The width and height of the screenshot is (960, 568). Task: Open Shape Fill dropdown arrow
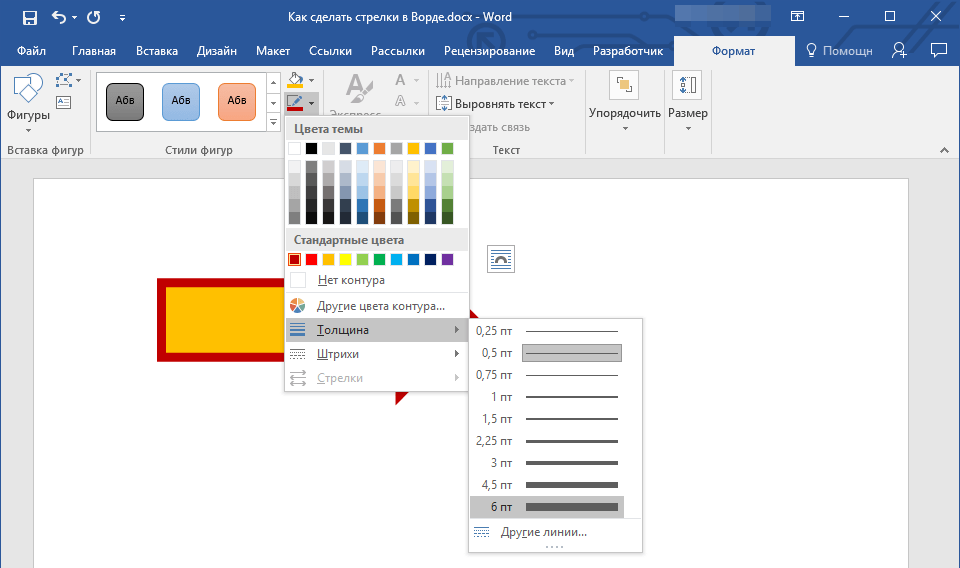pyautogui.click(x=312, y=81)
